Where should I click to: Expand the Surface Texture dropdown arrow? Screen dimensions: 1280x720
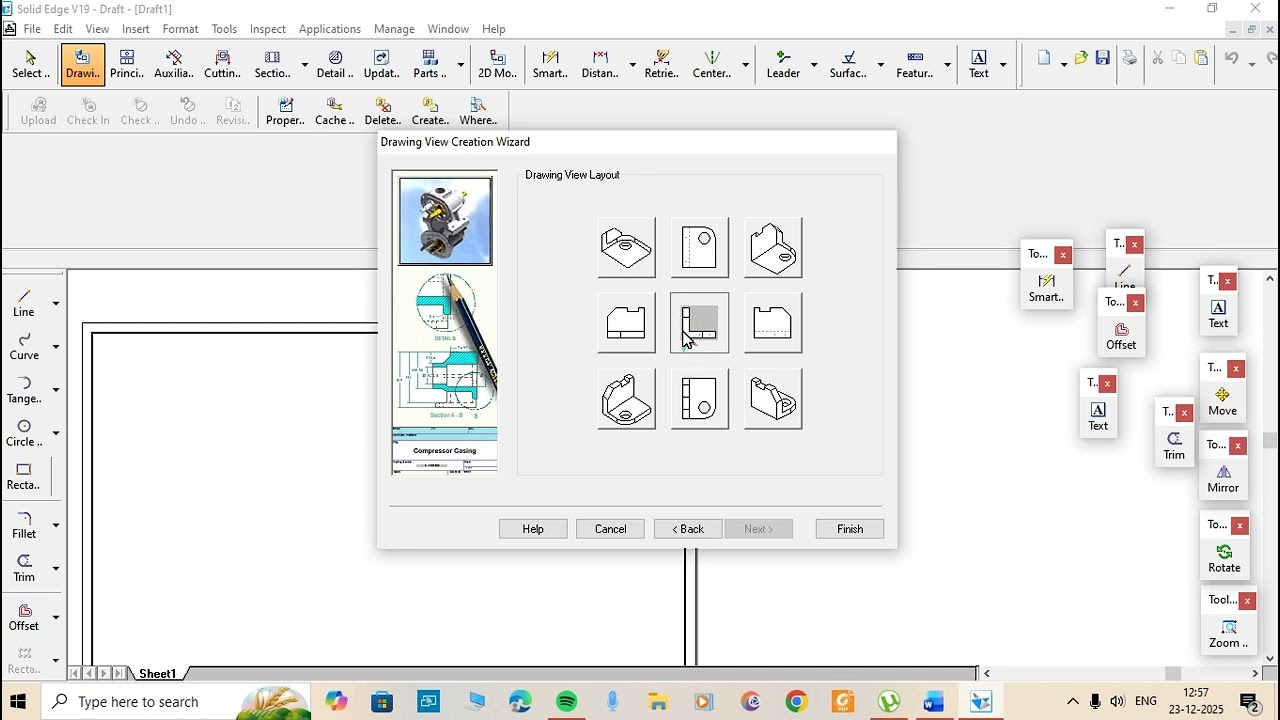pyautogui.click(x=881, y=65)
